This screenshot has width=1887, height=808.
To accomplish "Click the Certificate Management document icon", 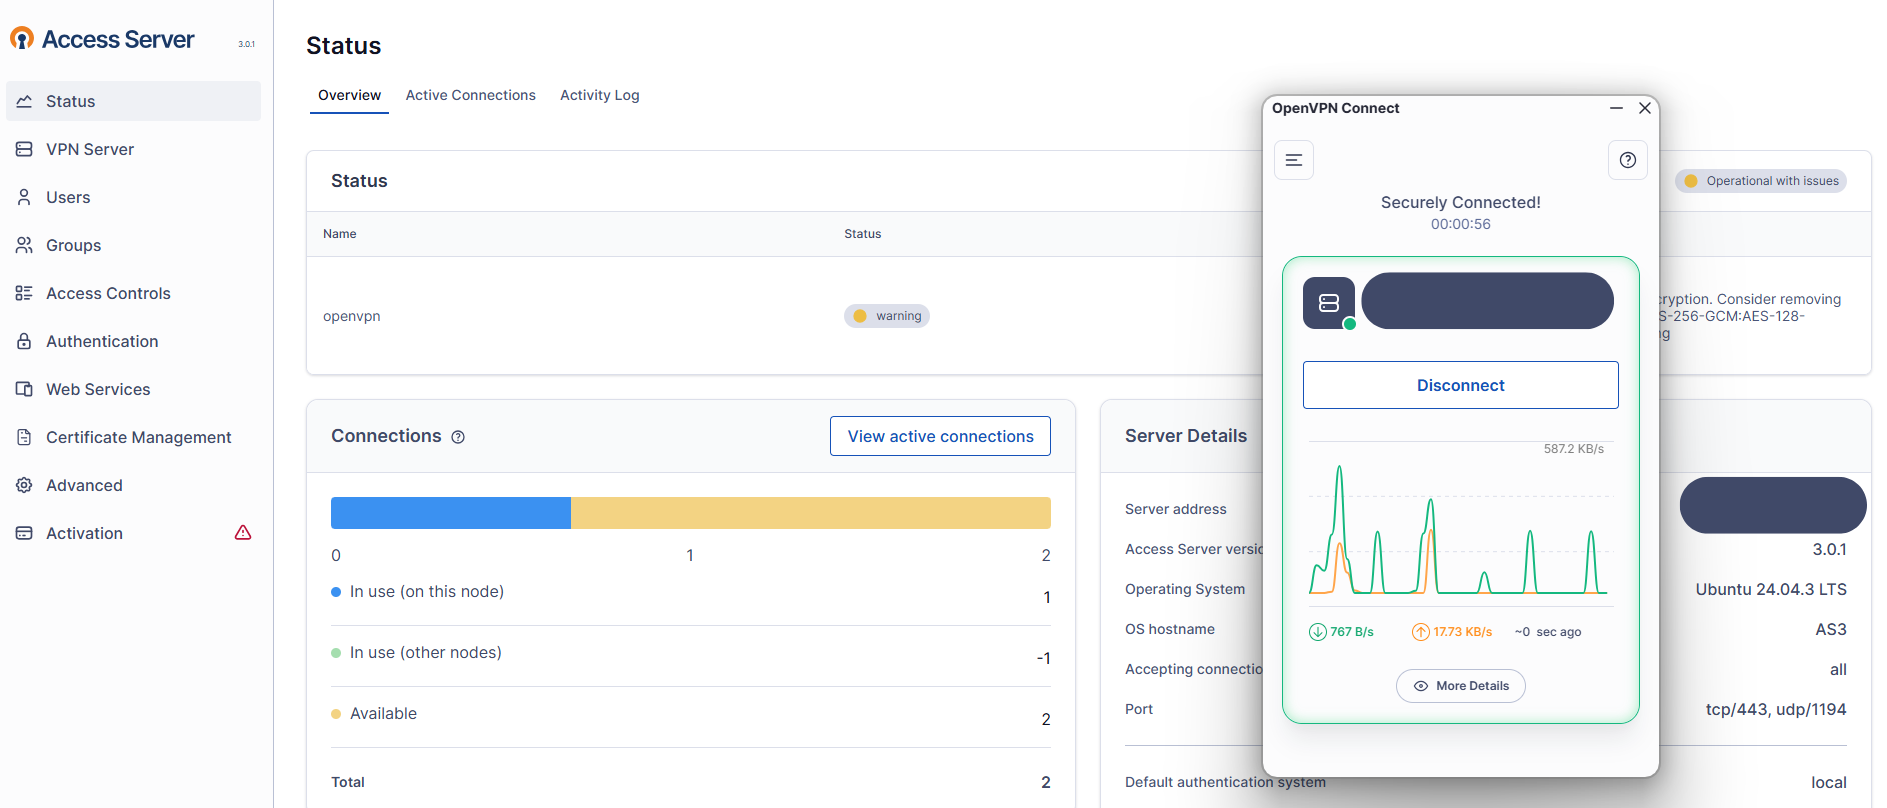I will 24,437.
